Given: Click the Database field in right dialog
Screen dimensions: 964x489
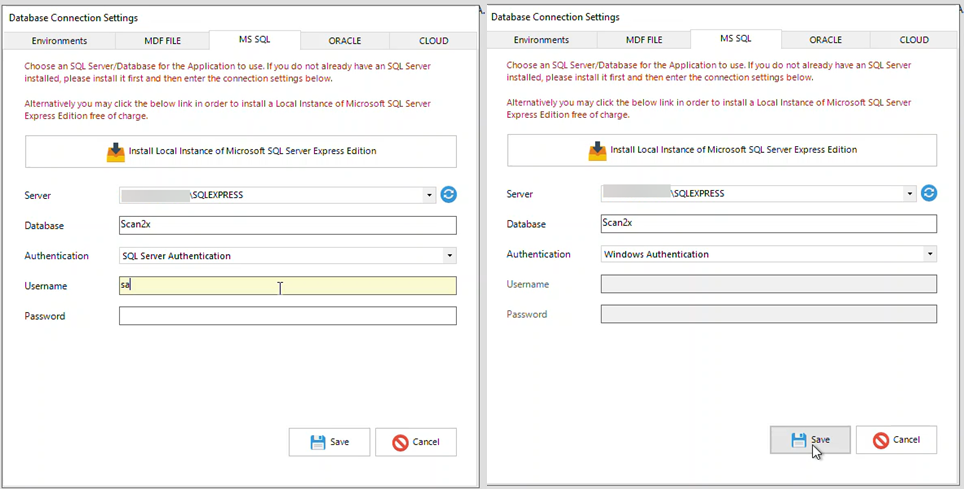Looking at the screenshot, I should (x=768, y=224).
